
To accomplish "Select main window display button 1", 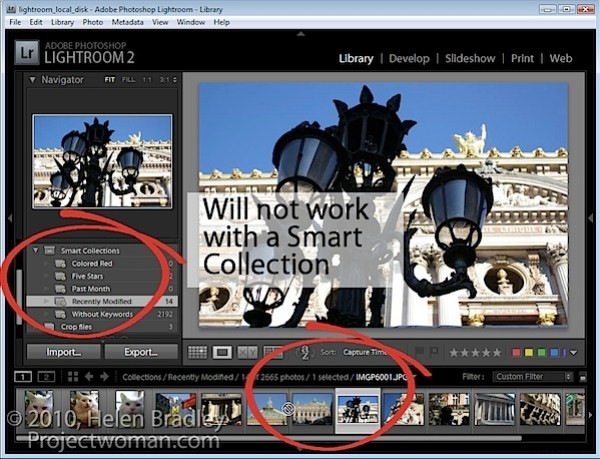I will coord(23,377).
